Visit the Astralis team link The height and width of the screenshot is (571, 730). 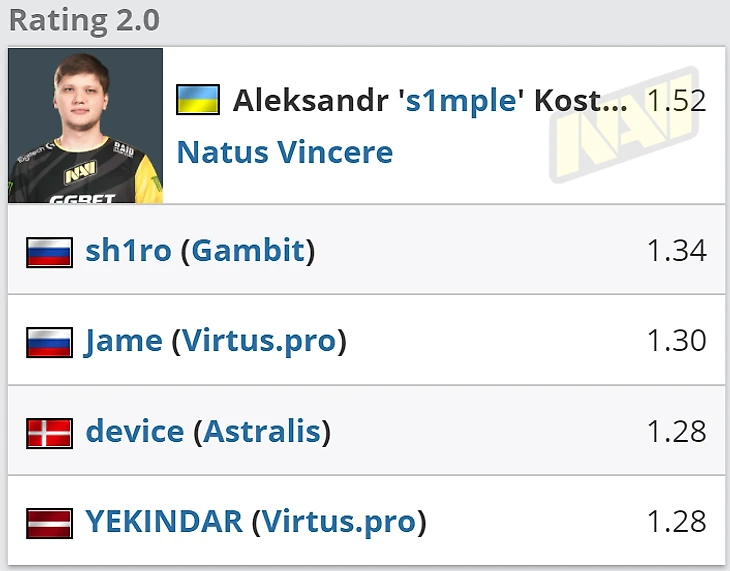click(262, 432)
